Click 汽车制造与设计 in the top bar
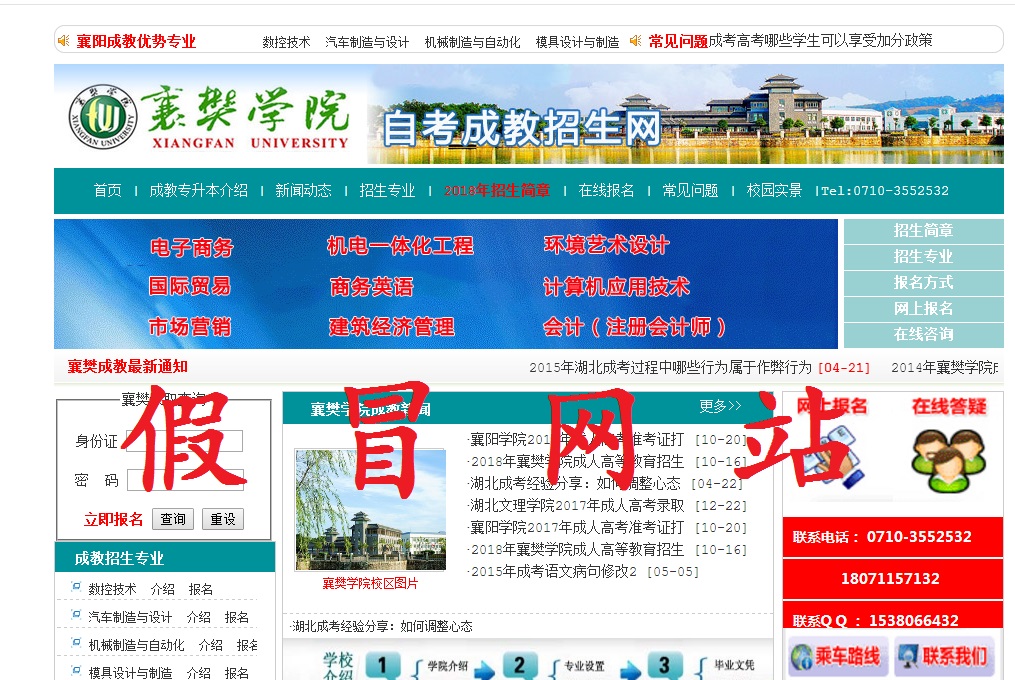 (x=367, y=42)
